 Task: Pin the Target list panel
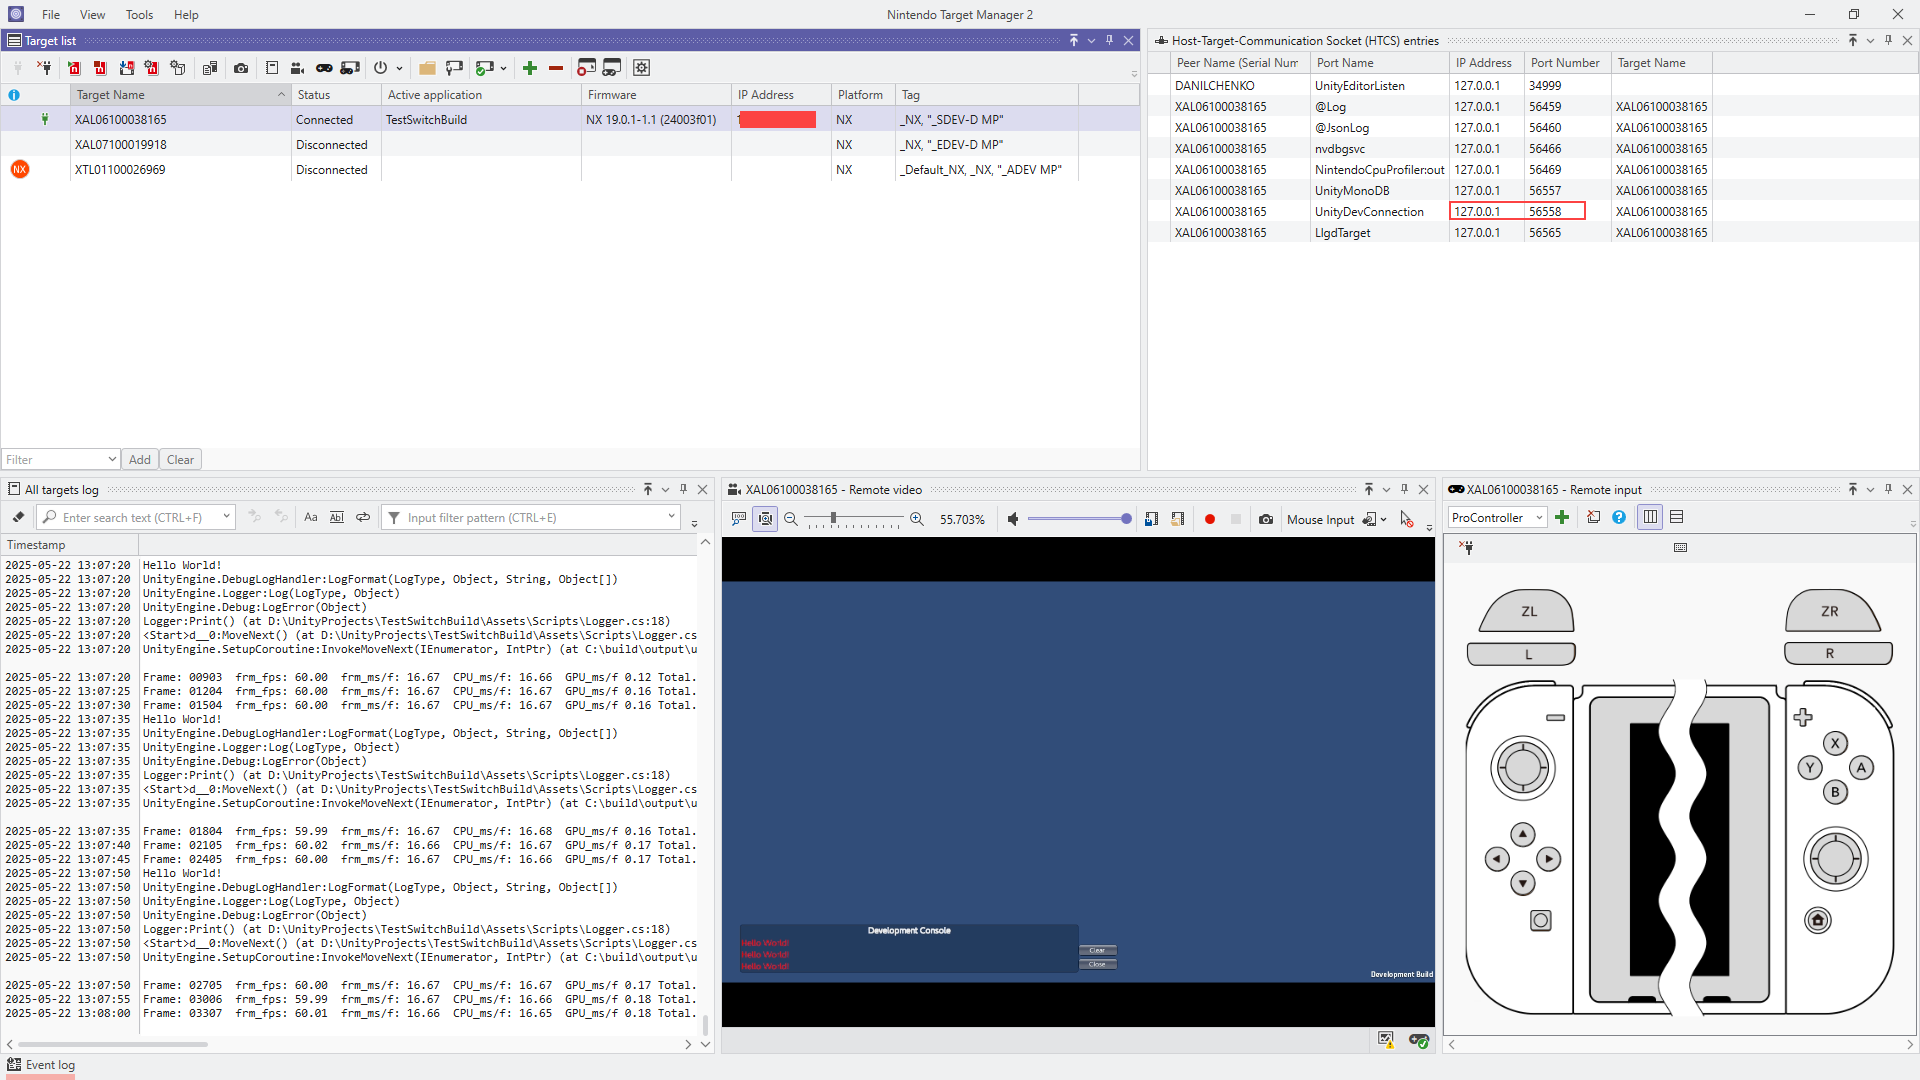1110,40
